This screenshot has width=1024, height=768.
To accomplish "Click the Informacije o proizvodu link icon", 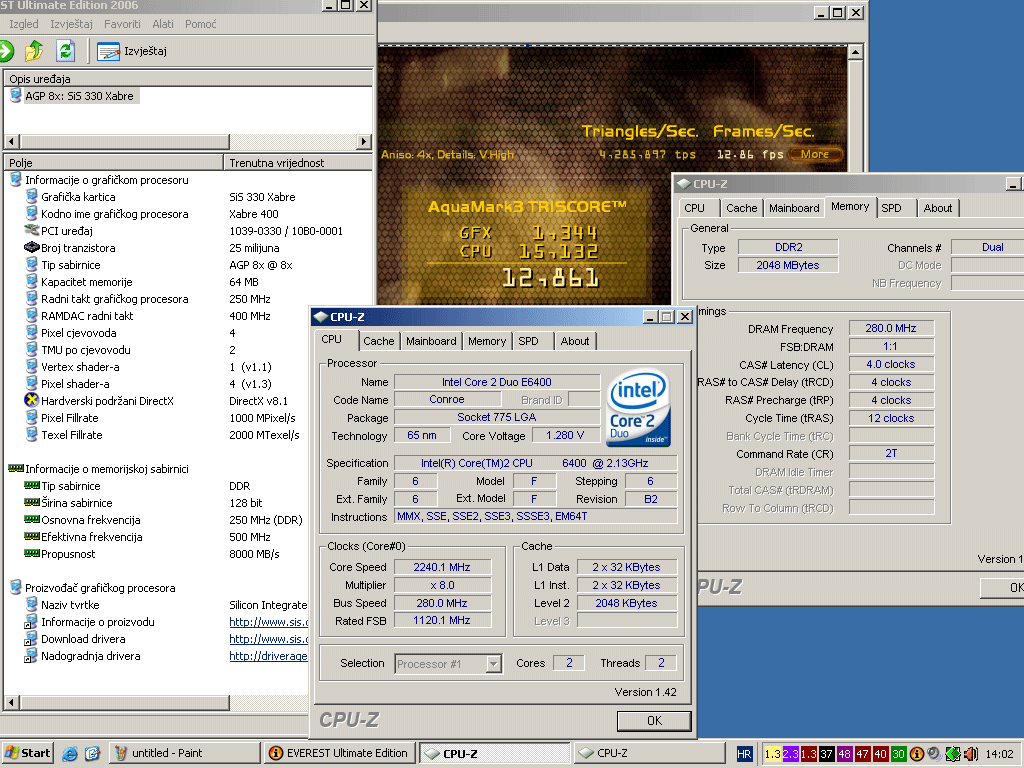I will 31,622.
